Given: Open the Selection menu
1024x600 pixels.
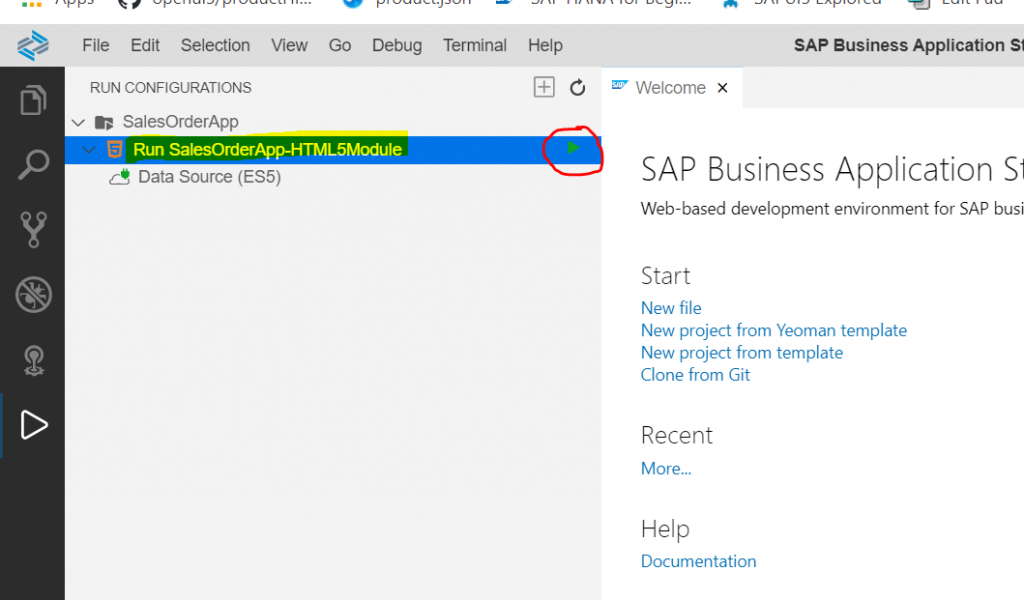Looking at the screenshot, I should (216, 45).
